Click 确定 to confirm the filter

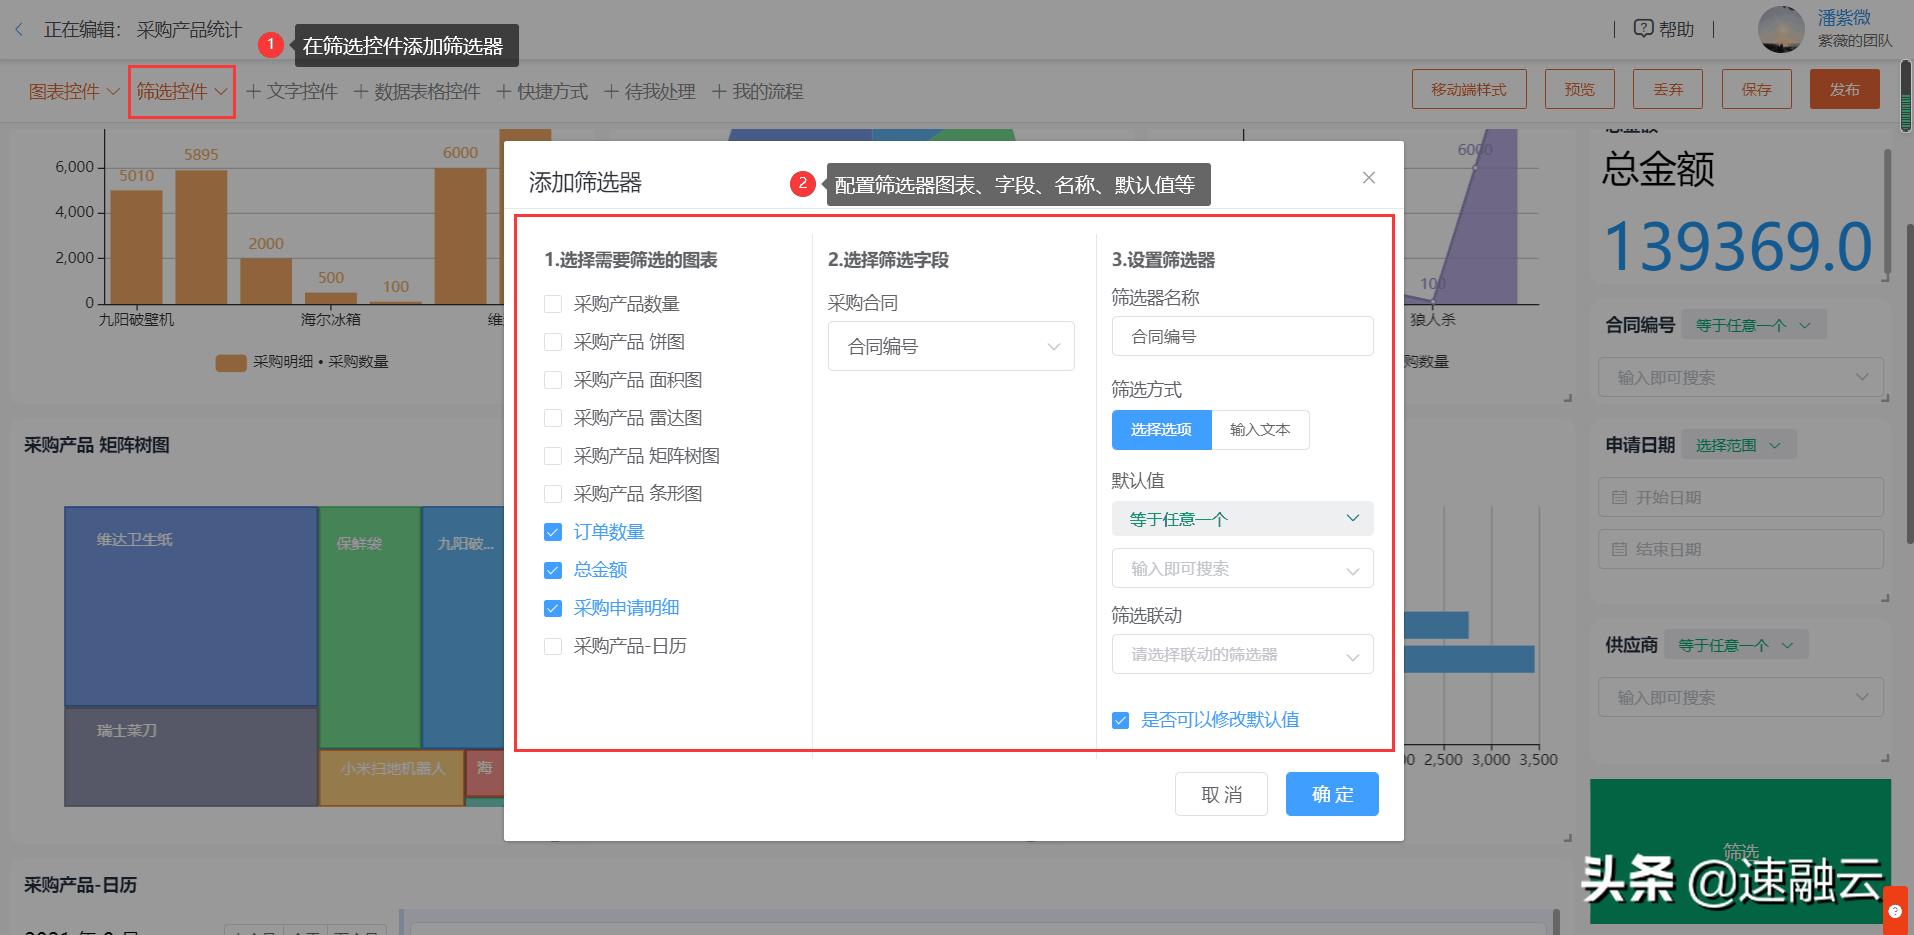(x=1331, y=793)
